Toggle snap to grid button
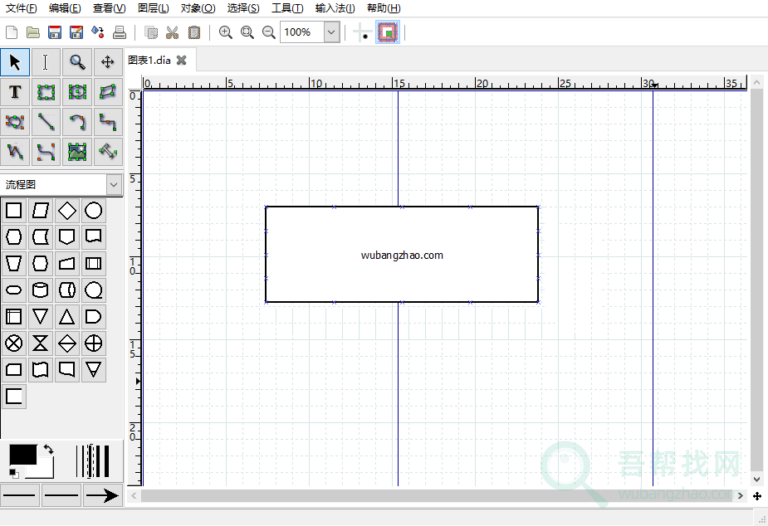The width and height of the screenshot is (768, 526). coord(361,32)
